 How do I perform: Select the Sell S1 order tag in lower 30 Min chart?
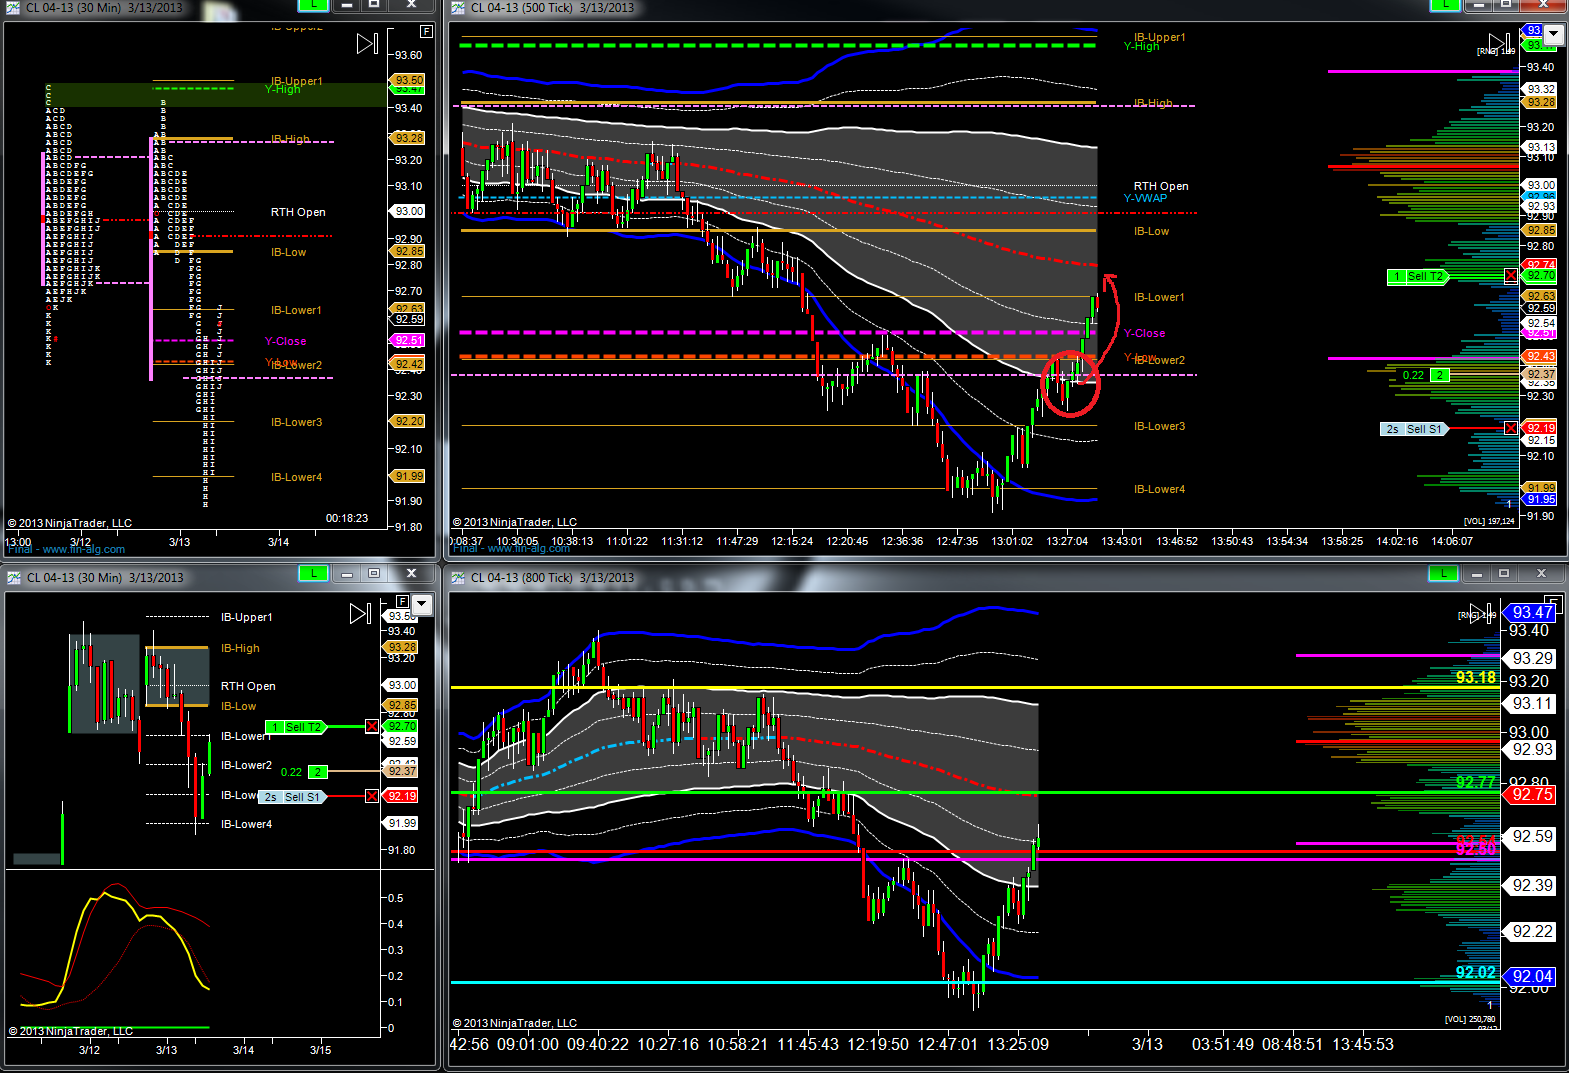pos(293,797)
